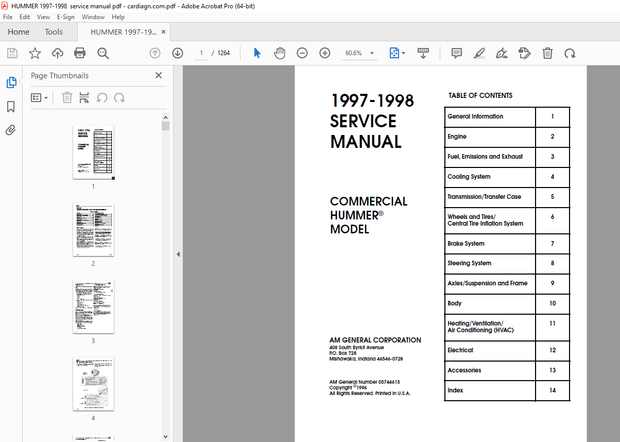Image resolution: width=620 pixels, height=442 pixels.
Task: Choose the Selection arrow tool
Action: tap(257, 53)
